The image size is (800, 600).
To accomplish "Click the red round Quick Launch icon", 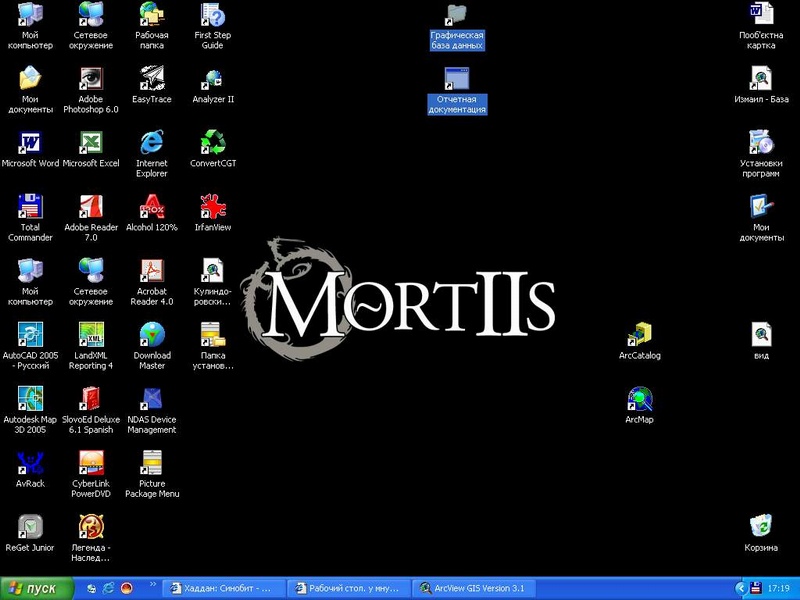I will (126, 588).
